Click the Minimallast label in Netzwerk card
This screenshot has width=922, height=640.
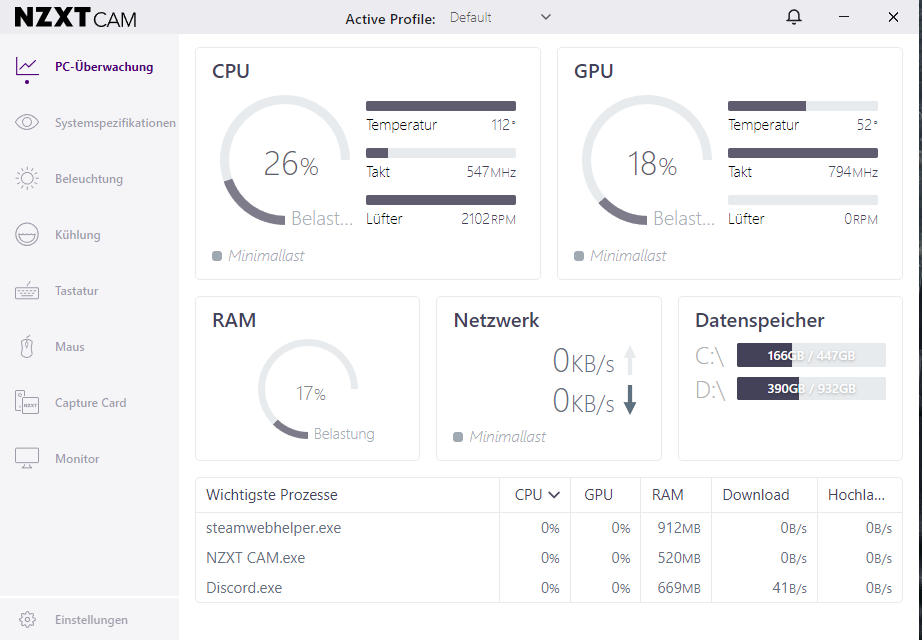[x=507, y=436]
